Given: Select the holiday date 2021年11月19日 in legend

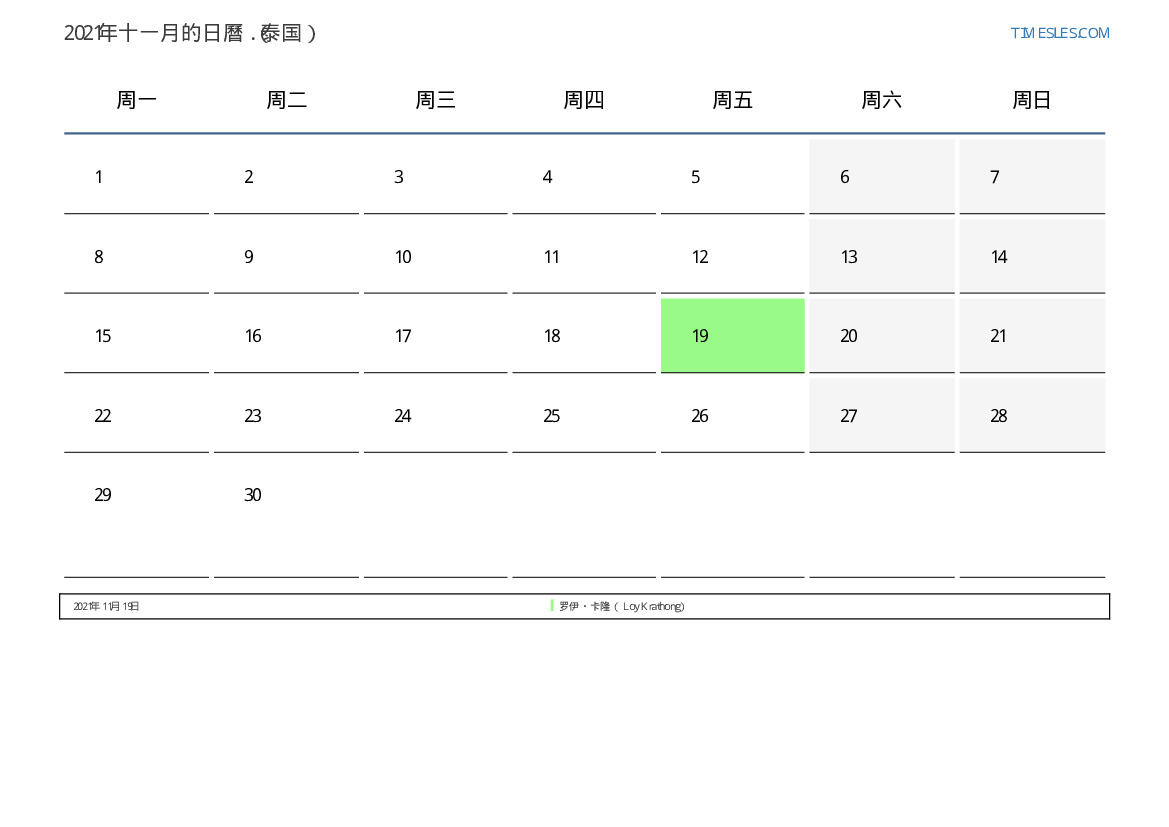Looking at the screenshot, I should coord(106,606).
